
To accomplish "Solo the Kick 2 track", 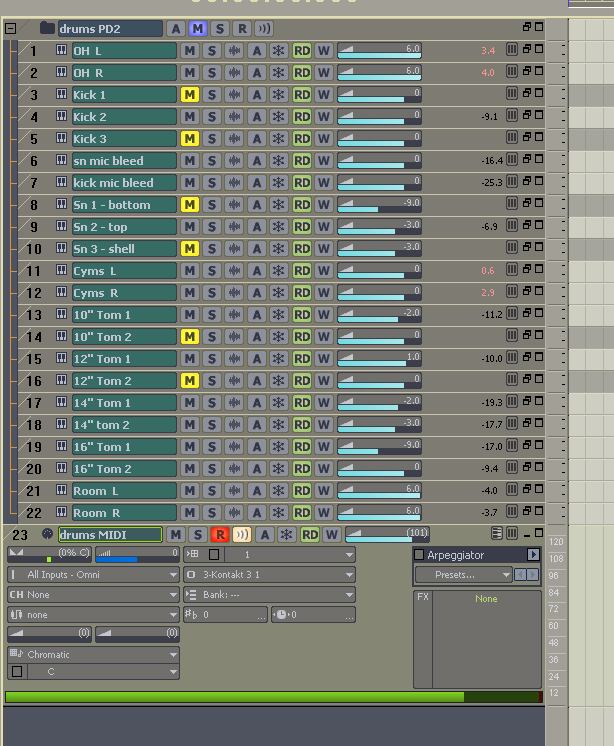I will (x=212, y=117).
